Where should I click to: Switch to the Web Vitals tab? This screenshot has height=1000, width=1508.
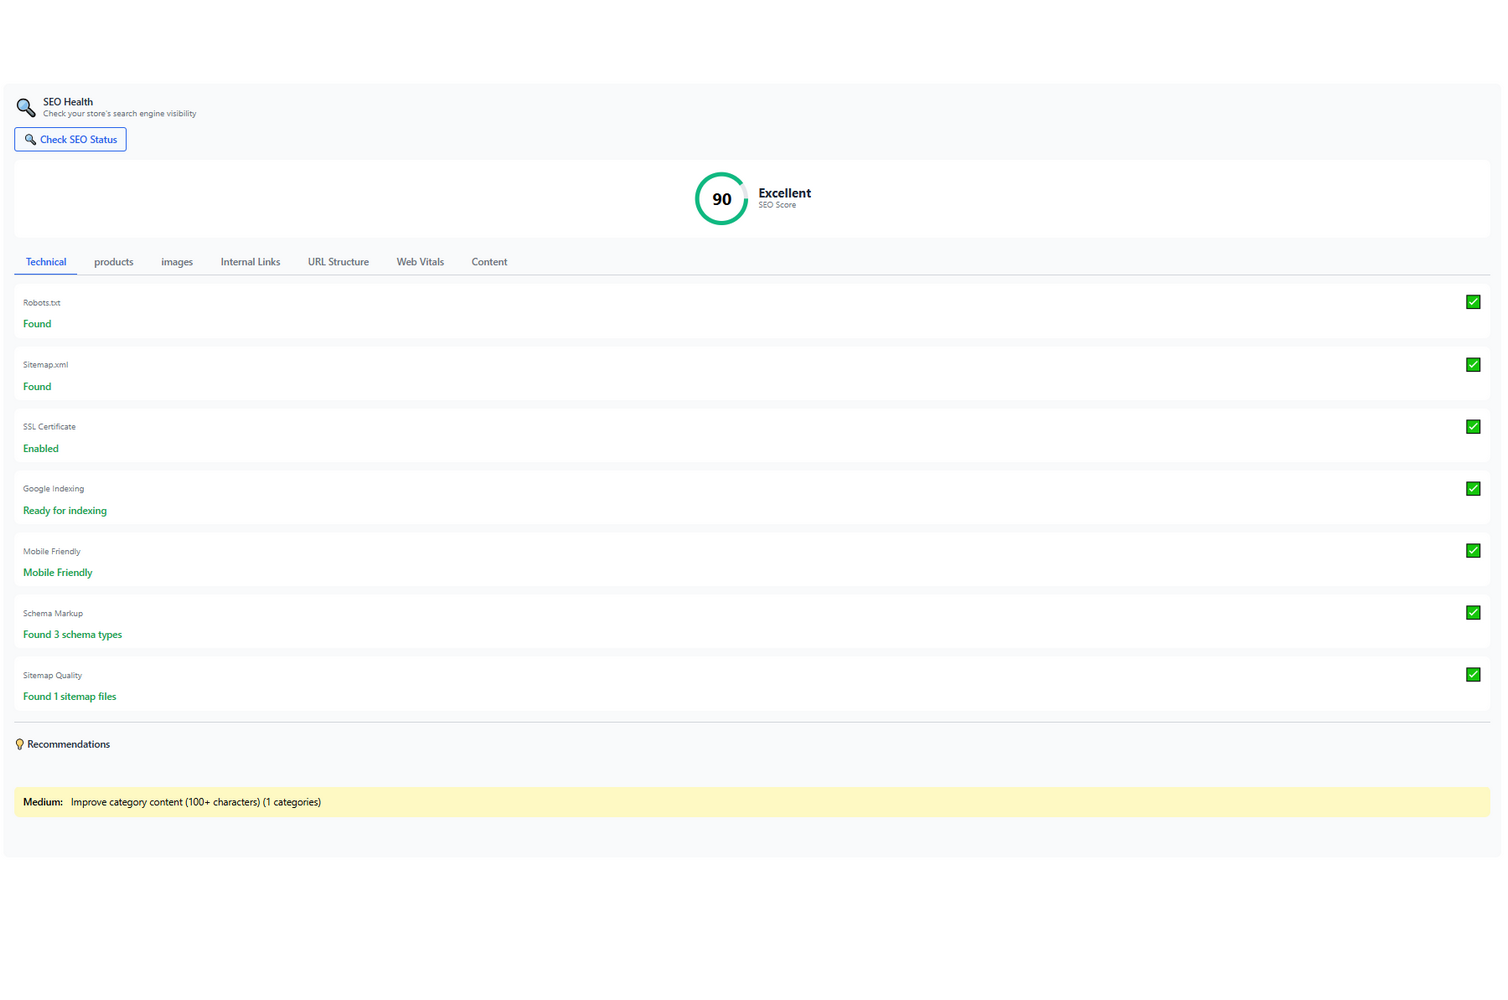(419, 261)
